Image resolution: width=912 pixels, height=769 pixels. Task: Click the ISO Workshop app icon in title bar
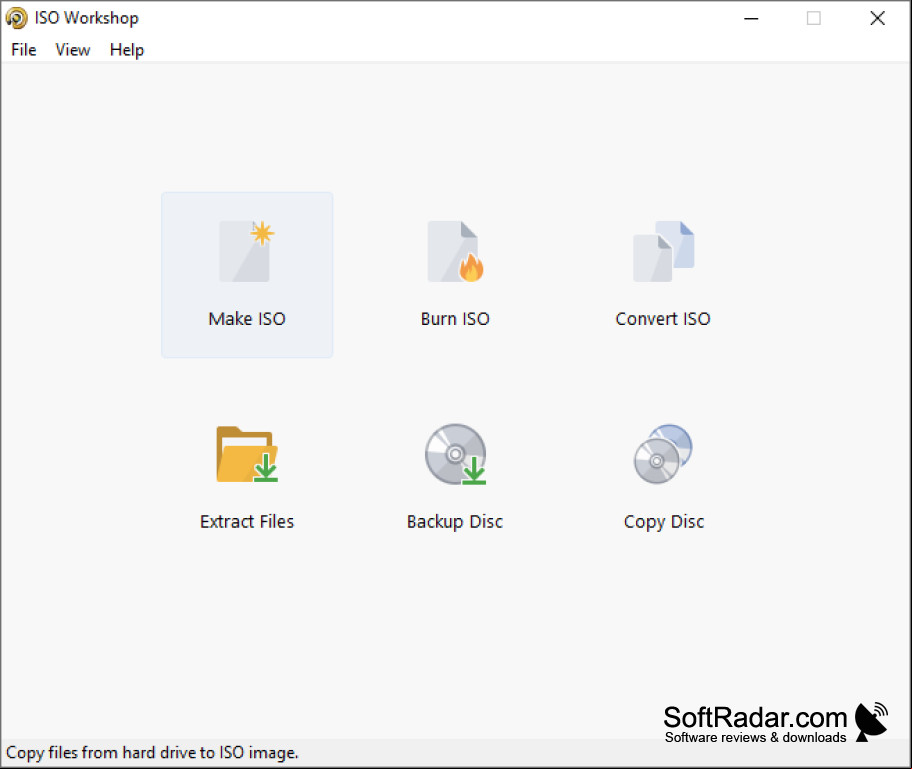[16, 18]
